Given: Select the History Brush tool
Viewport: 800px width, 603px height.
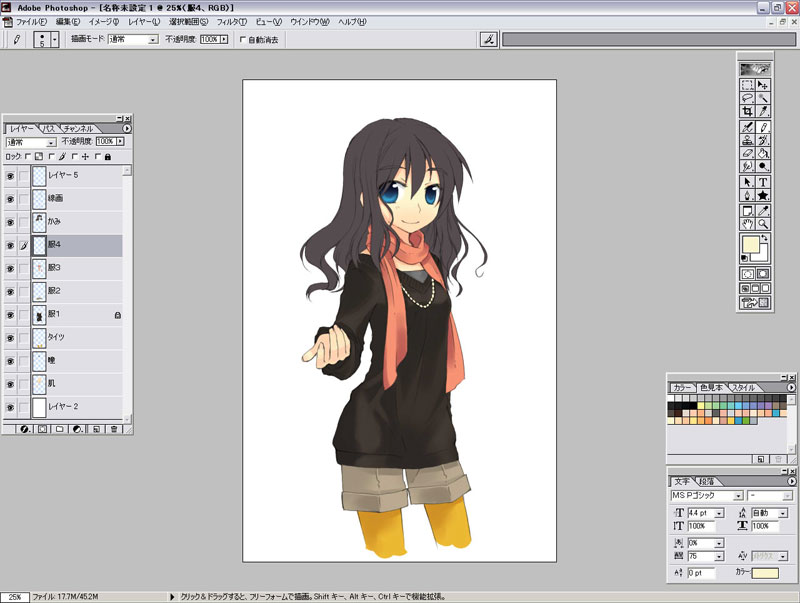Looking at the screenshot, I should click(x=763, y=140).
